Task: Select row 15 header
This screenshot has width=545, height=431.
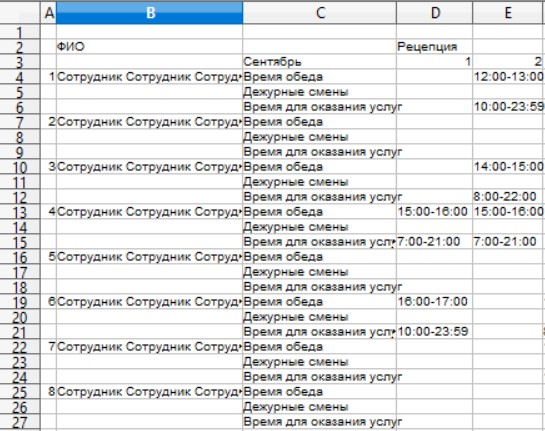Action: (20, 241)
